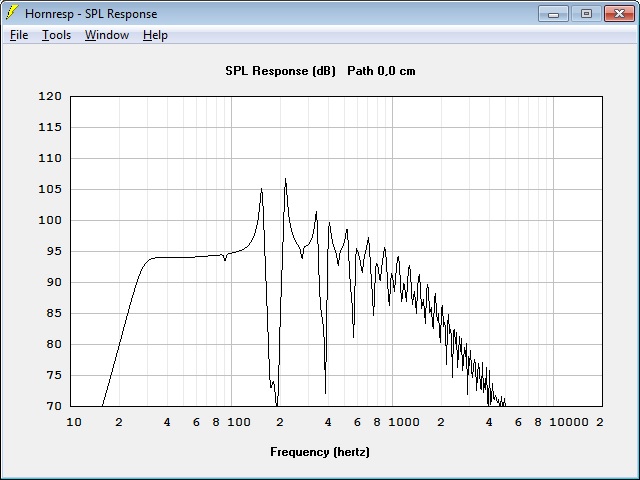Click the 80 dB axis label
Screen dimensions: 640x480
53,344
